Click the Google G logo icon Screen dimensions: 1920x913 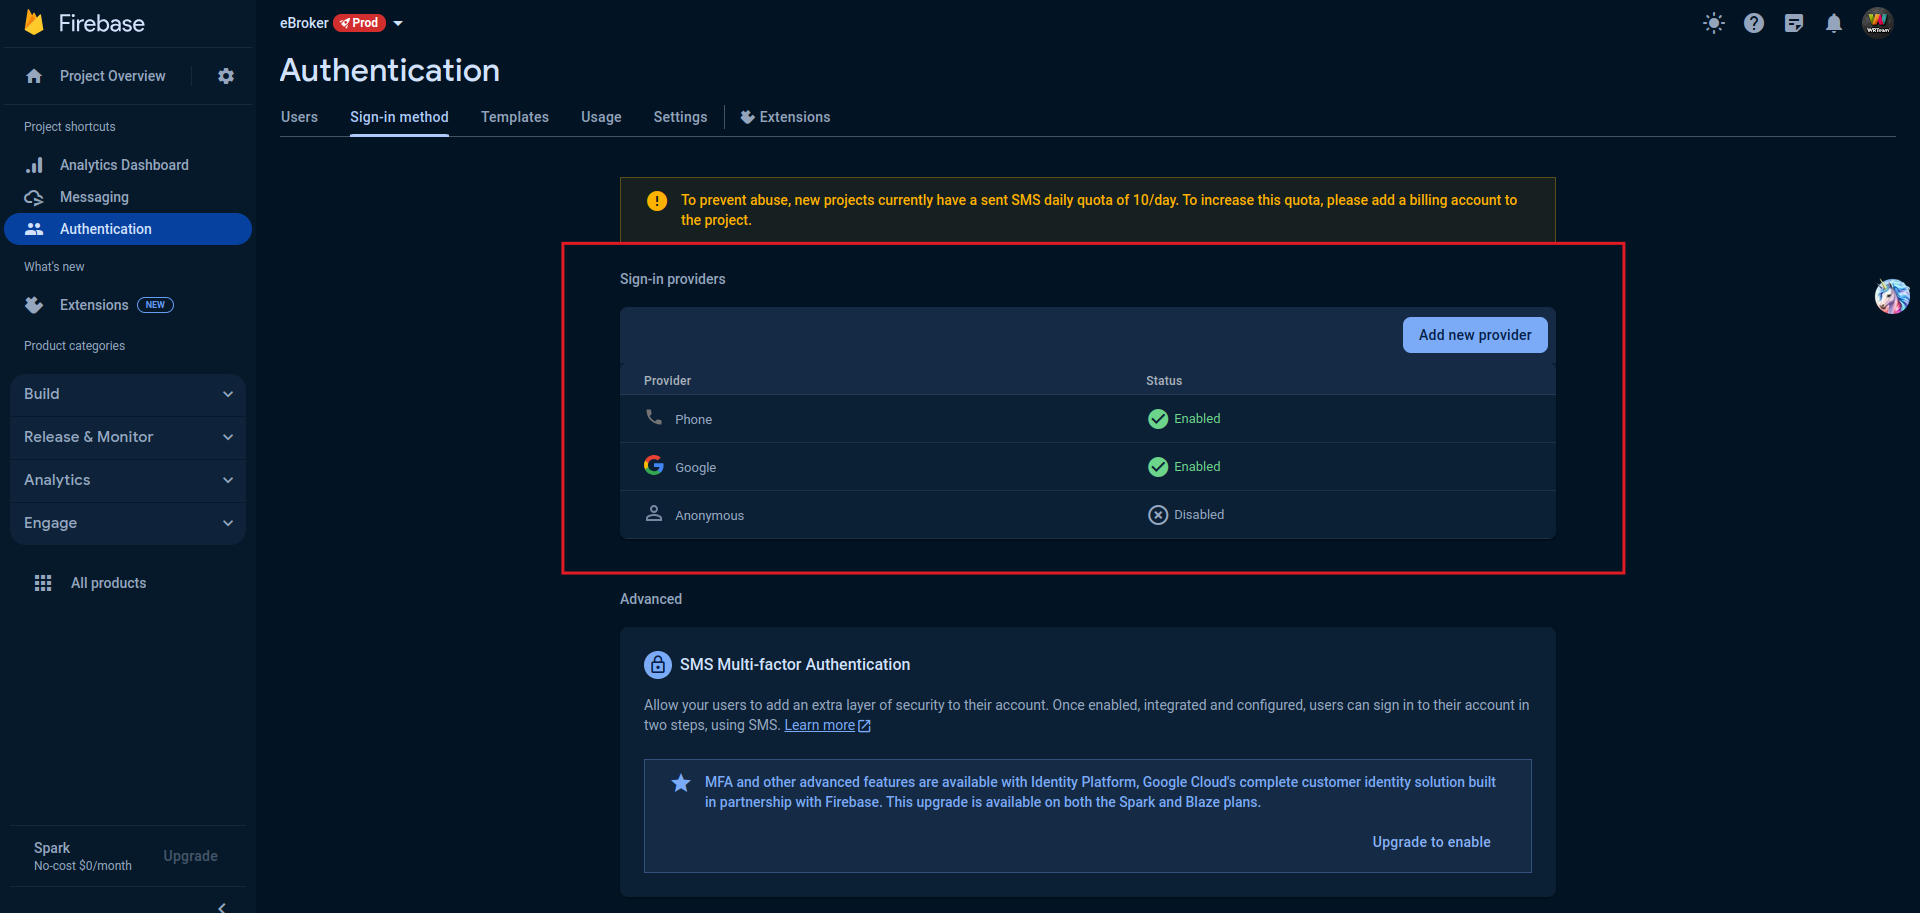click(x=654, y=465)
